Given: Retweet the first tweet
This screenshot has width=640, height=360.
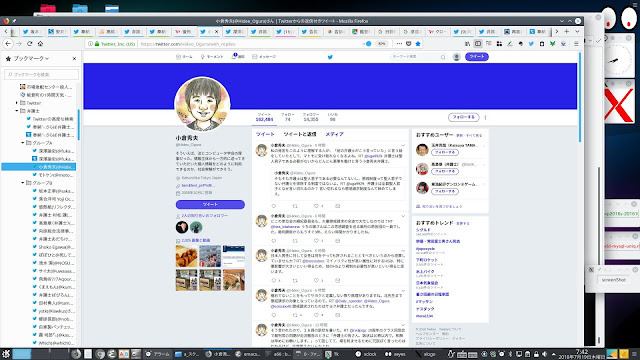Looking at the screenshot, I should tap(295, 206).
